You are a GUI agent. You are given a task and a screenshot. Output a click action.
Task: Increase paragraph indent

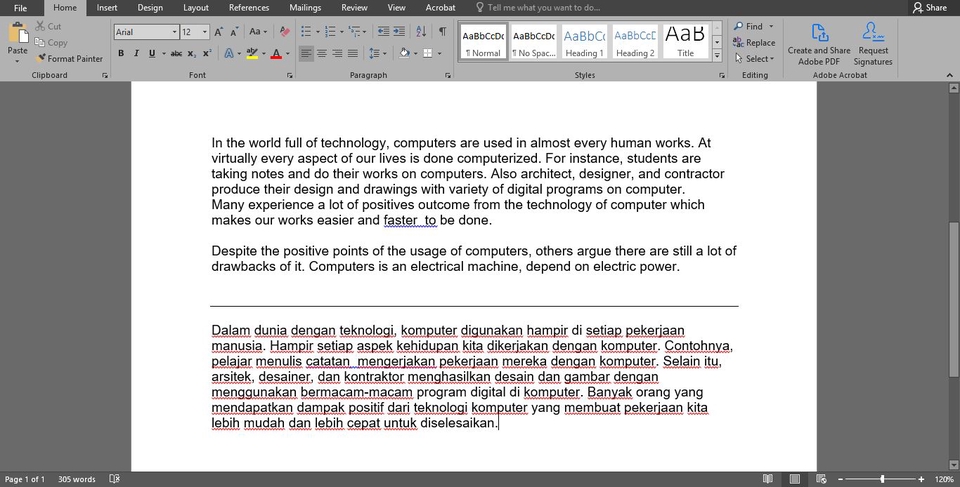pos(399,32)
